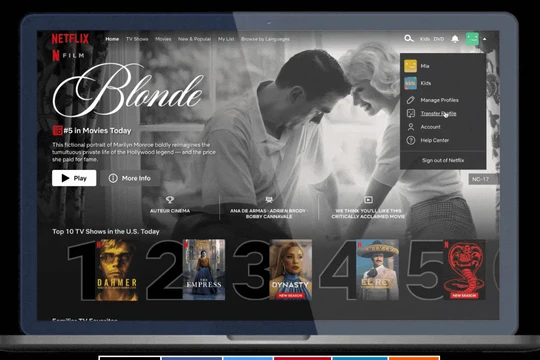Go to TV Shows
The width and height of the screenshot is (540, 360).
point(137,39)
